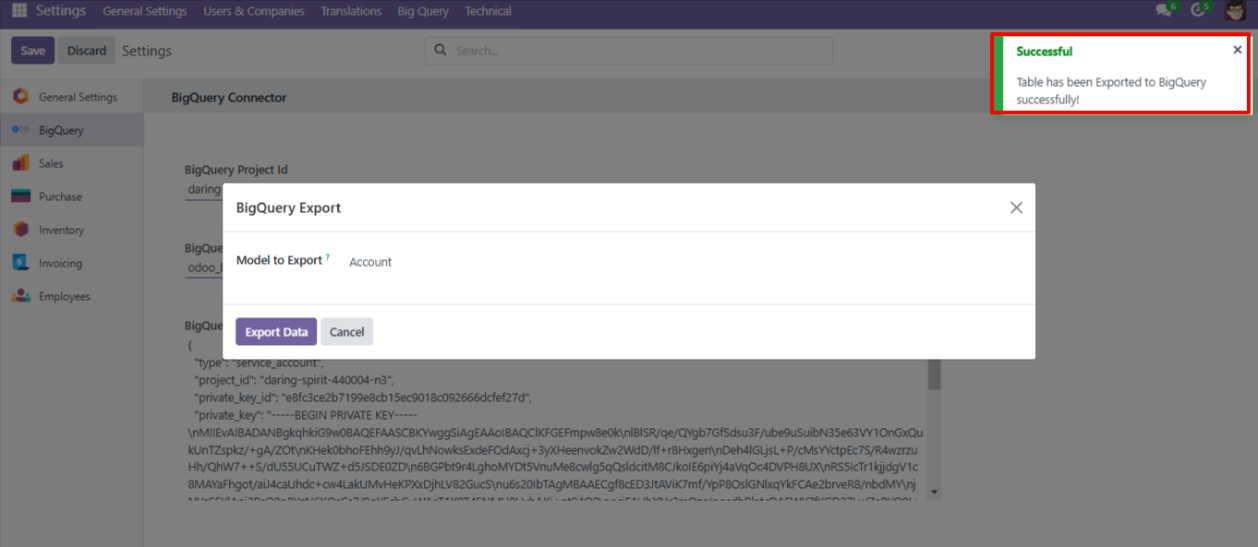Image resolution: width=1258 pixels, height=547 pixels.
Task: Click the Employees sidebar icon
Action: (21, 296)
